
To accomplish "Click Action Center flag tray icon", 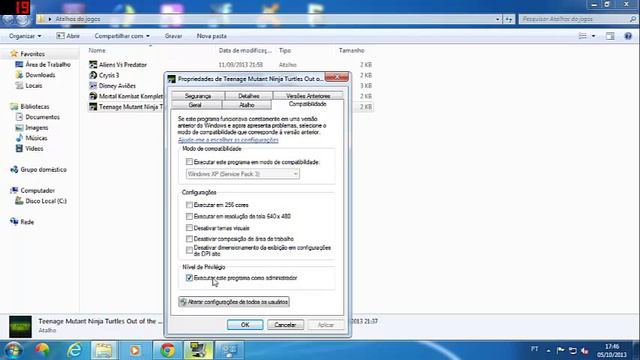I will (x=560, y=350).
